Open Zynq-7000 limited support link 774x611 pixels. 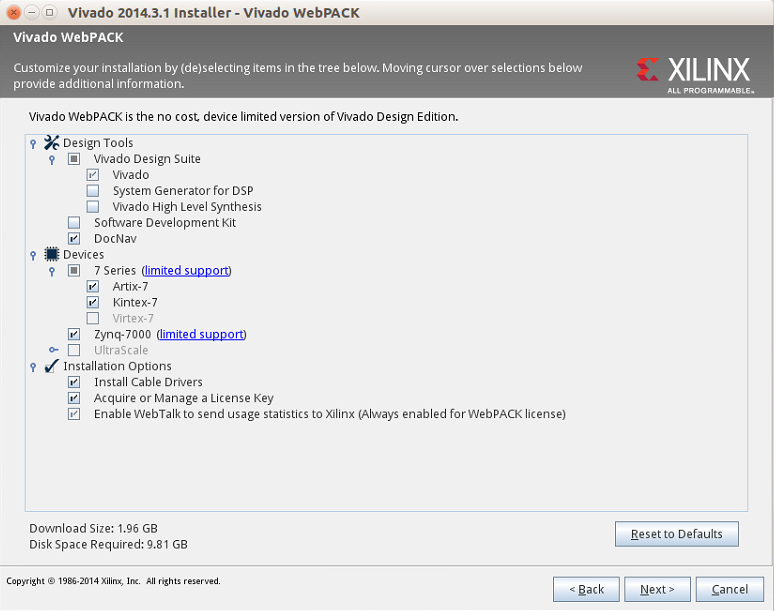(201, 334)
